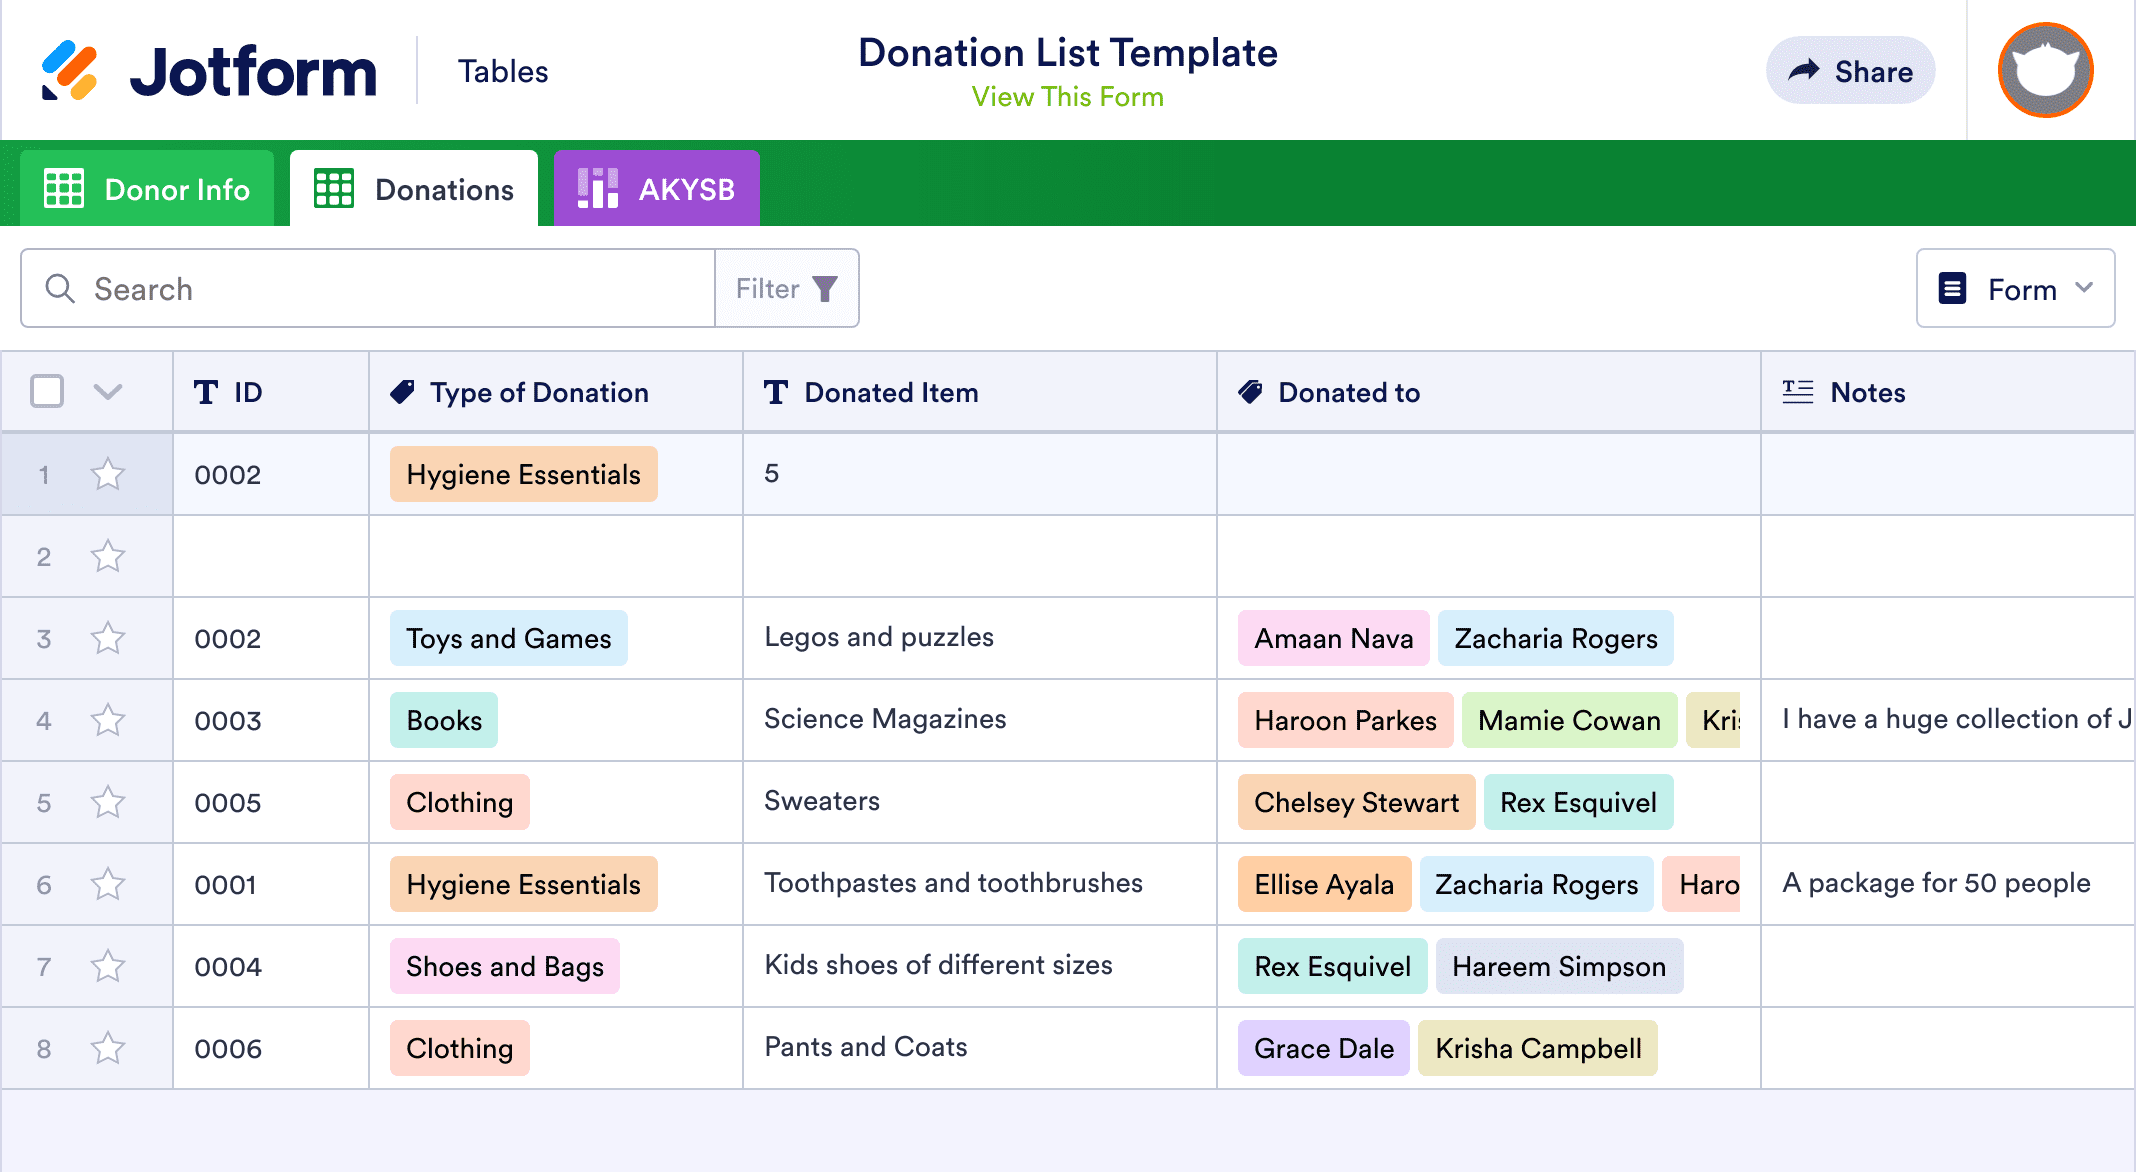The image size is (2136, 1172).
Task: Click the Notes long-text column icon
Action: tap(1798, 392)
